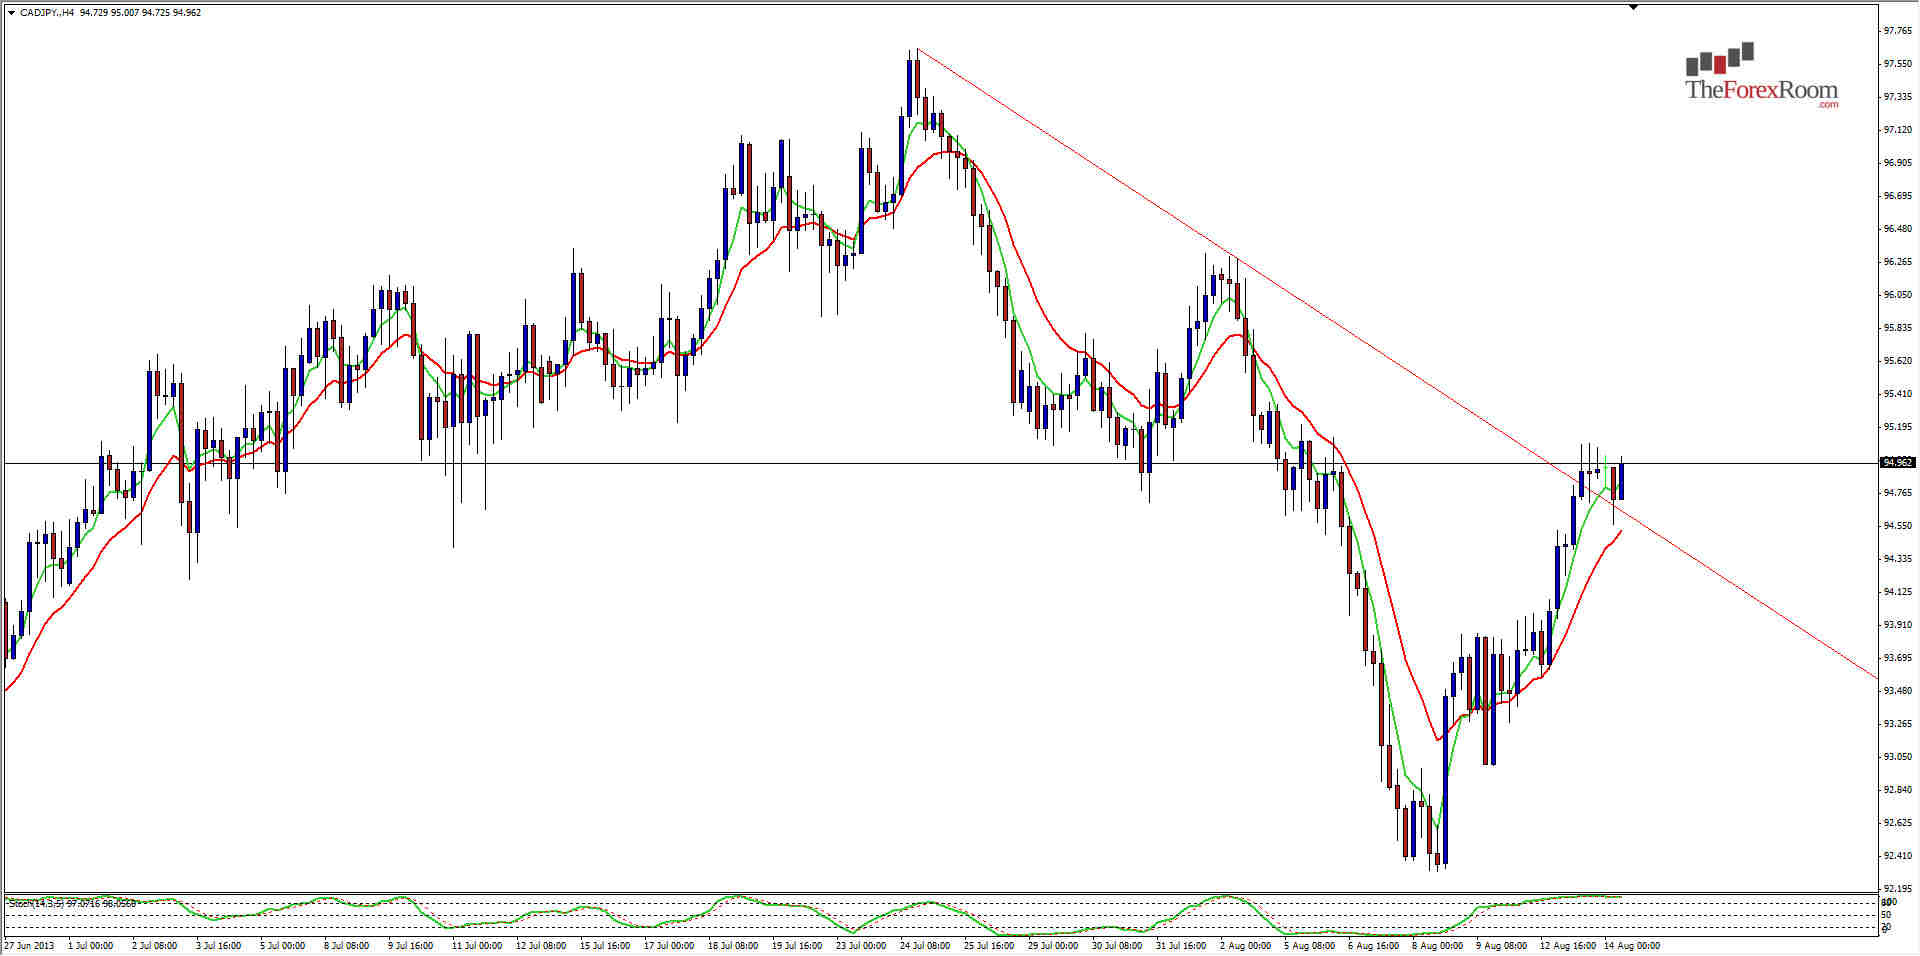Click the 14 Aug 00:00 time label
The image size is (1920, 956).
point(1632,945)
